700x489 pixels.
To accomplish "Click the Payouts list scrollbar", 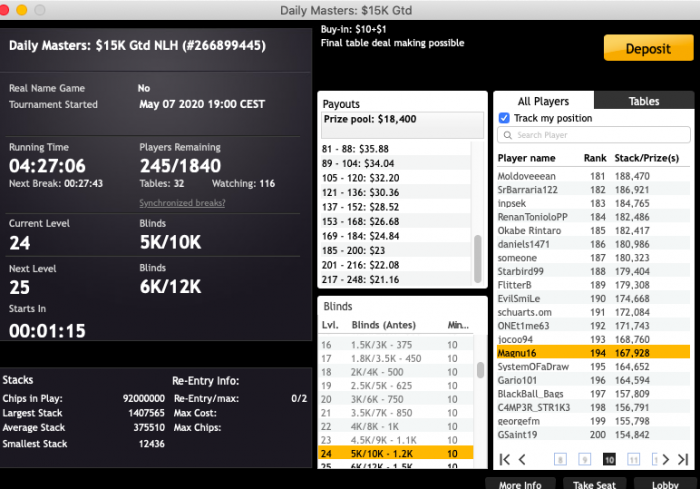I will (478, 259).
